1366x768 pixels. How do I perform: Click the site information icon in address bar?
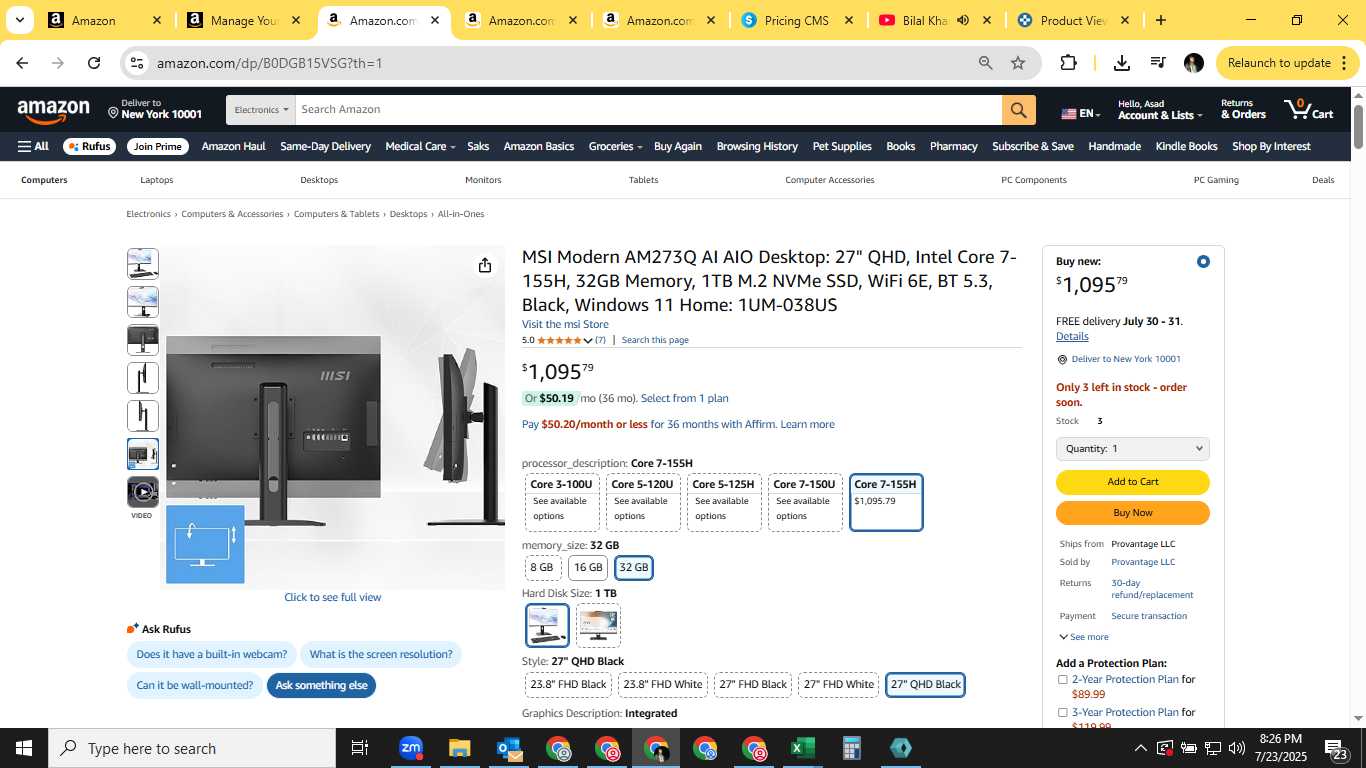click(x=137, y=63)
